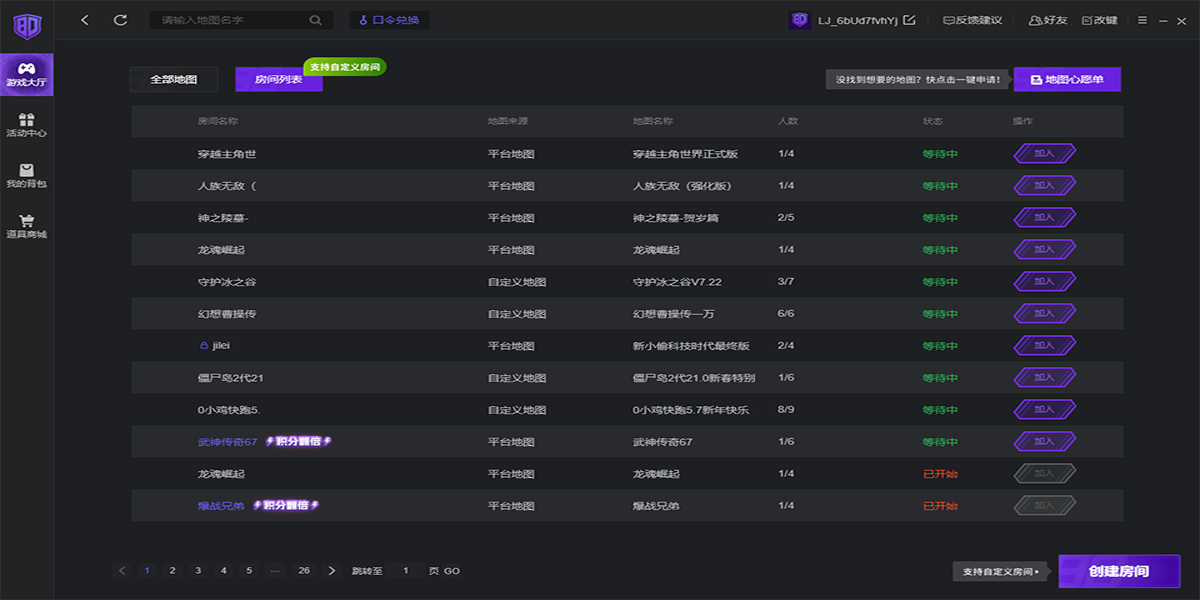Image resolution: width=1200 pixels, height=600 pixels.
Task: Select page 26 in pagination
Action: click(x=304, y=571)
